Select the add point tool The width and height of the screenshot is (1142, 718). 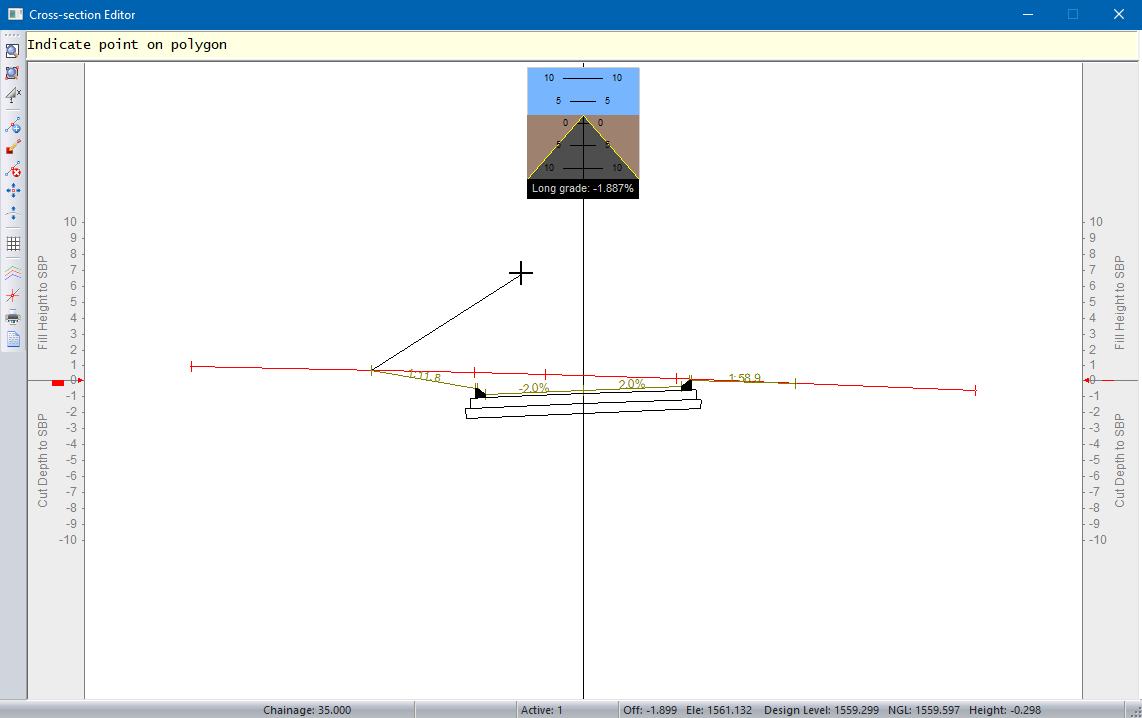point(13,126)
